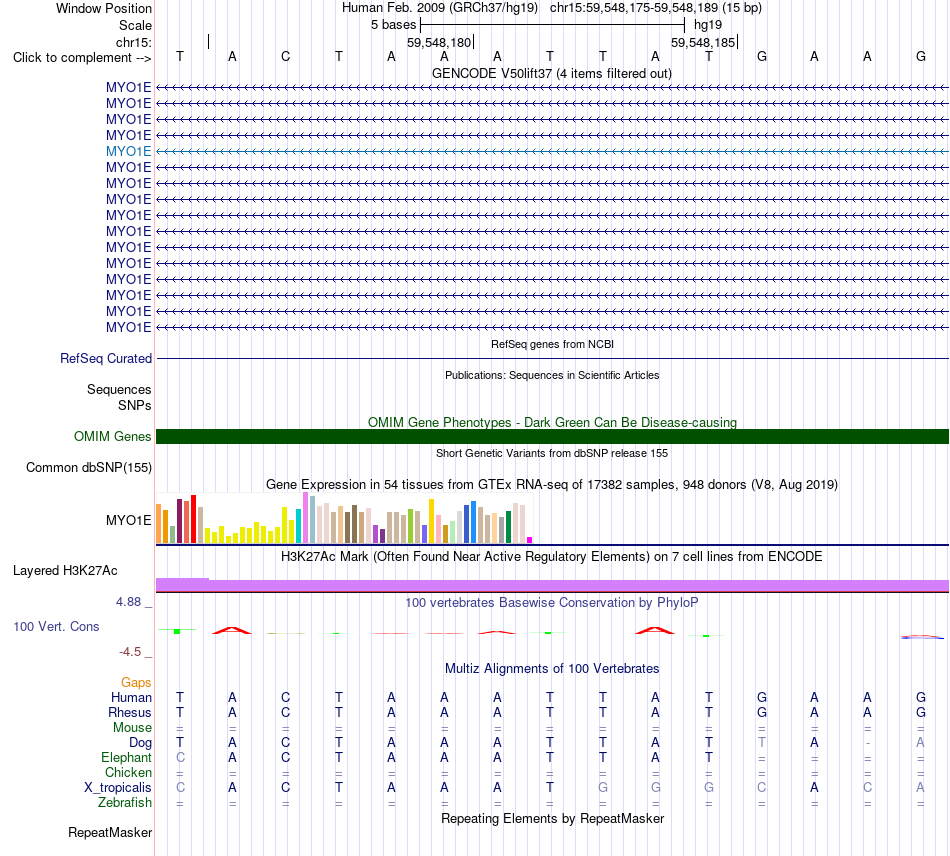950x856 pixels.
Task: Click the highlighted light-blue MYO1E transcript label
Action: pos(128,151)
